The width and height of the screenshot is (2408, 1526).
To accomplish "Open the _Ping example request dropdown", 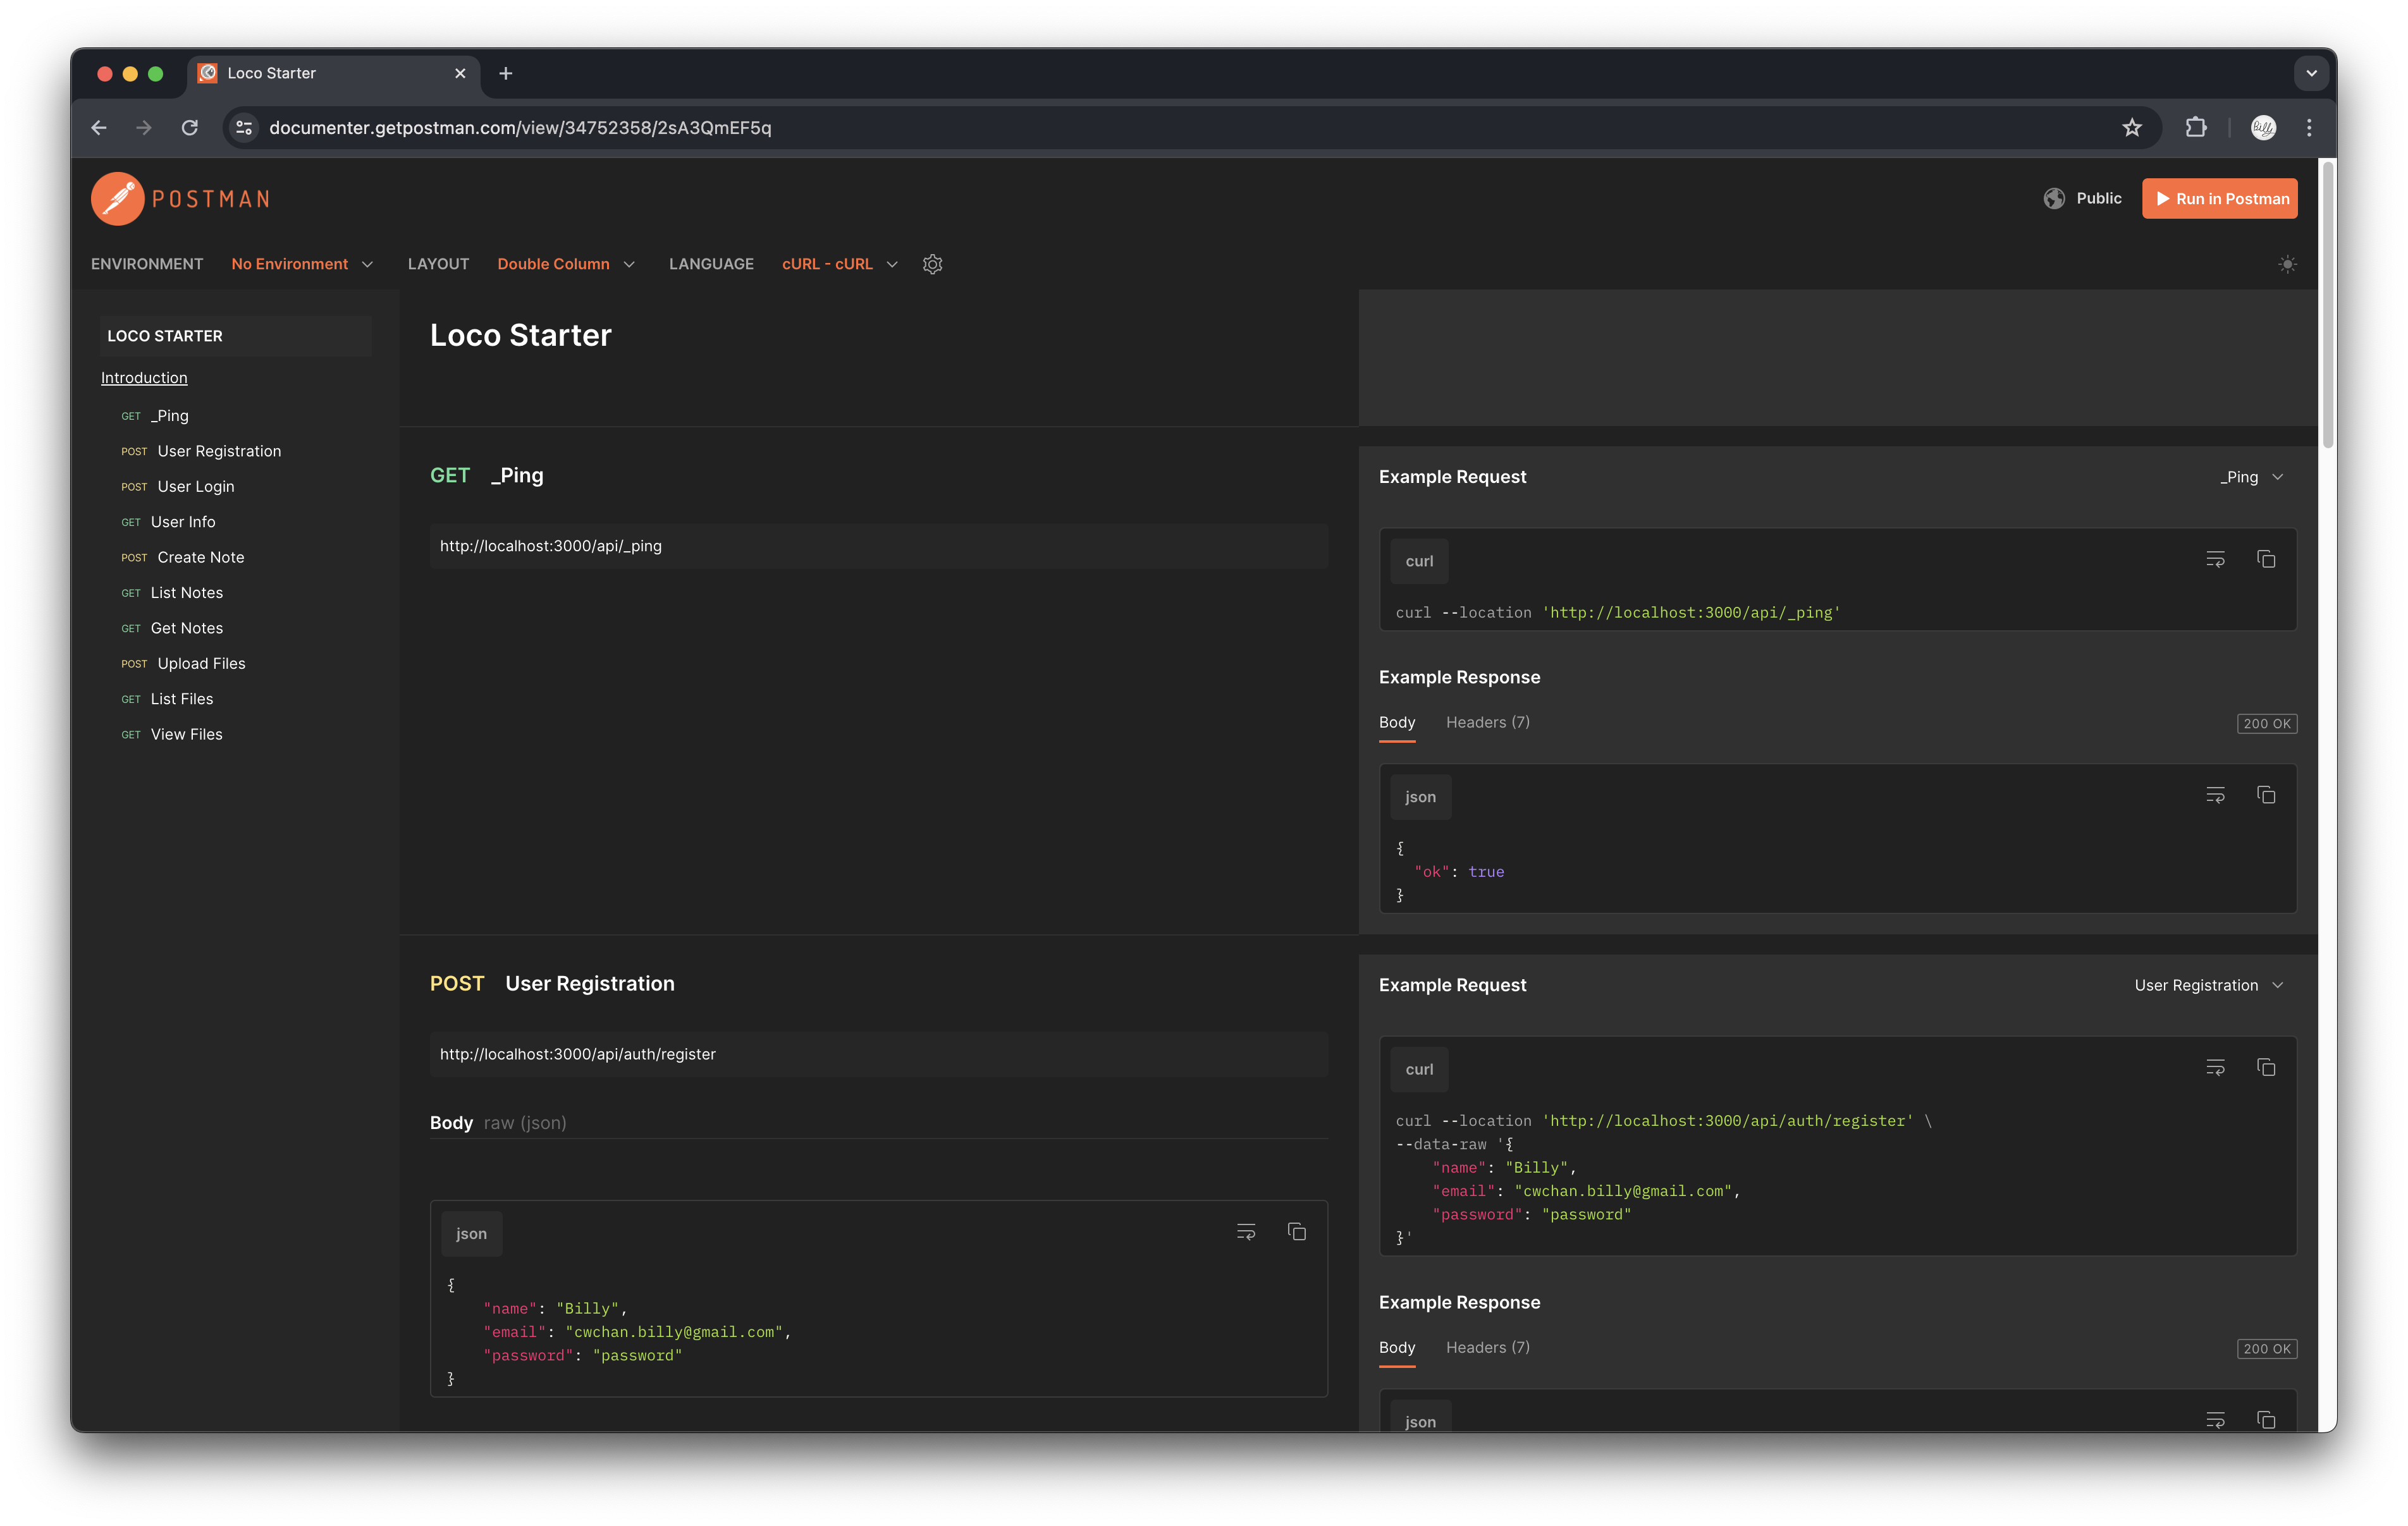I will click(x=2252, y=477).
